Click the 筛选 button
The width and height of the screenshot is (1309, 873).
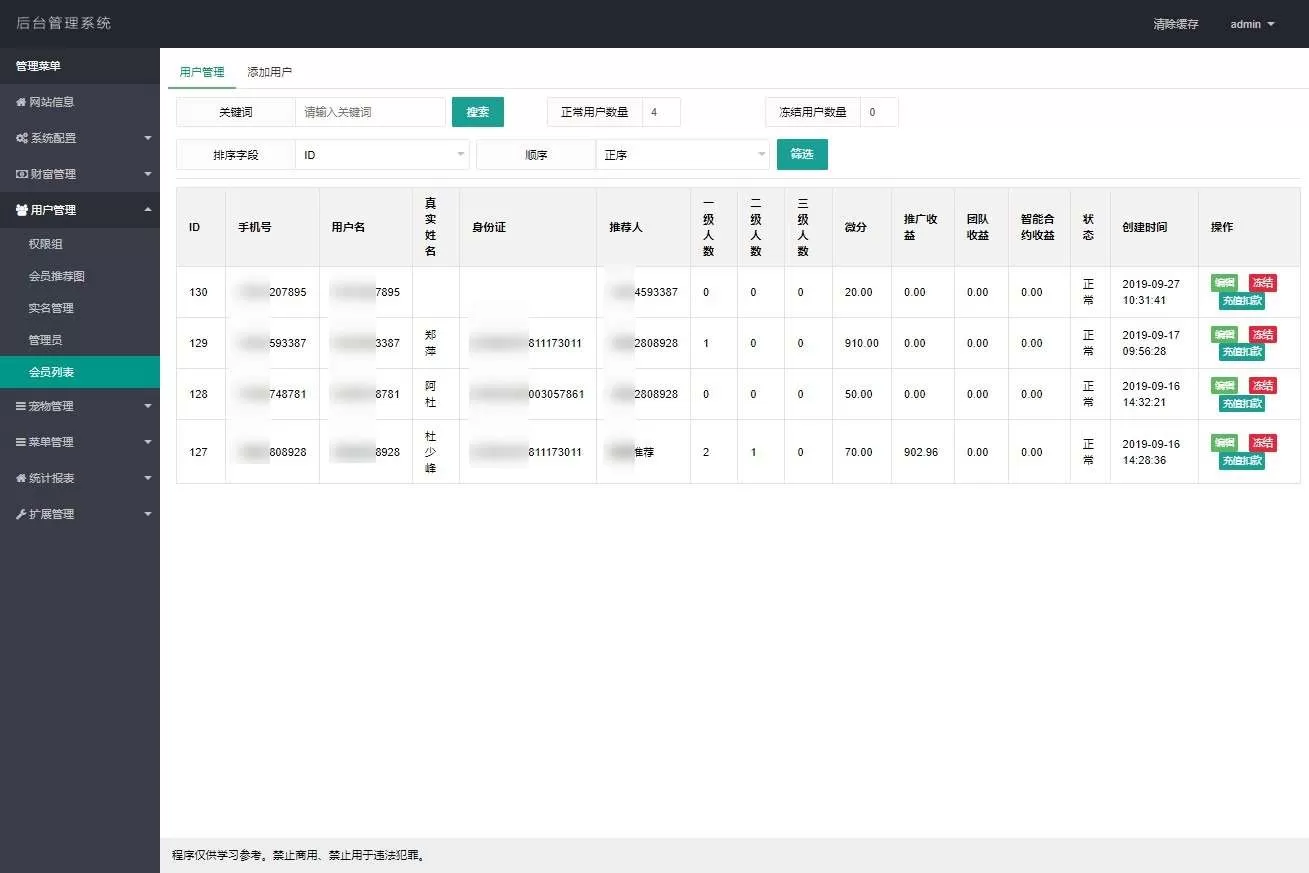coord(802,154)
